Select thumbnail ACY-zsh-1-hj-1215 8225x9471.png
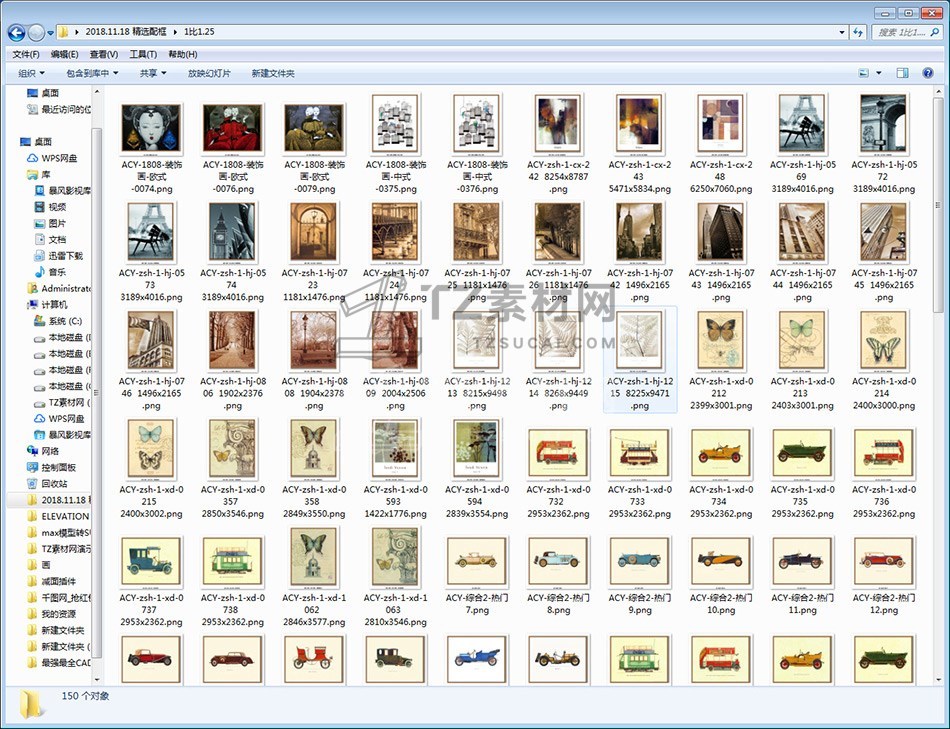Viewport: 950px width, 729px height. [x=640, y=361]
